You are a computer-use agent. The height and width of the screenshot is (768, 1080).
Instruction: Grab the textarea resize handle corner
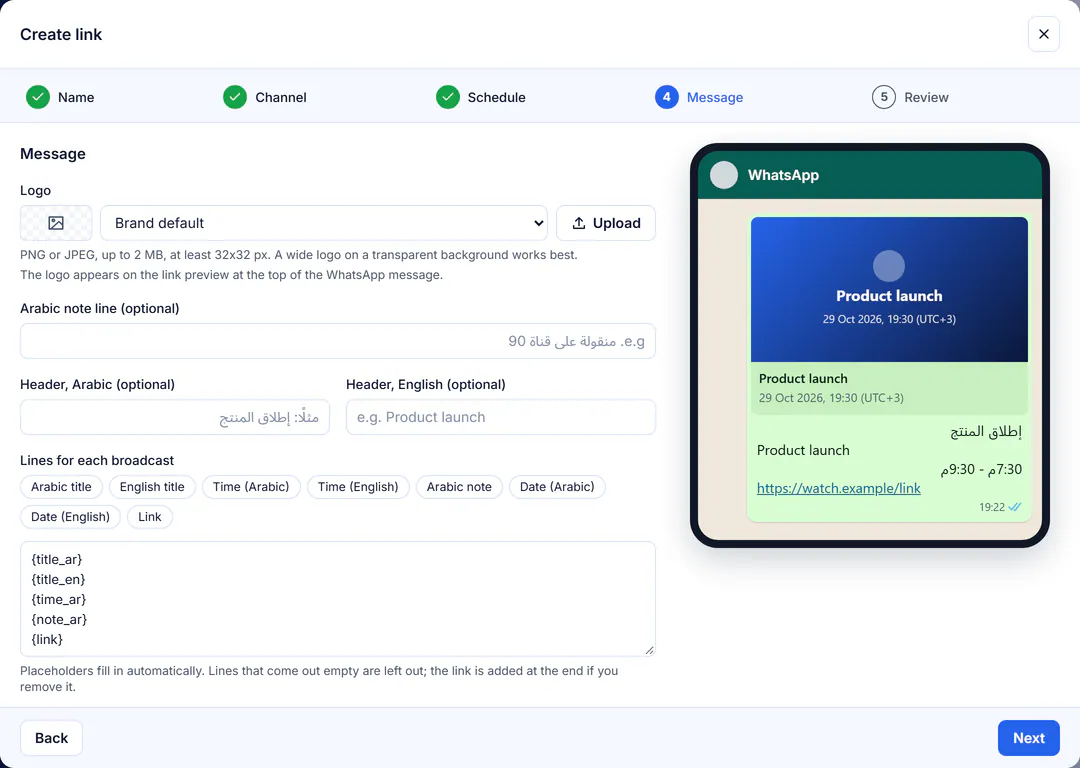pyautogui.click(x=650, y=650)
